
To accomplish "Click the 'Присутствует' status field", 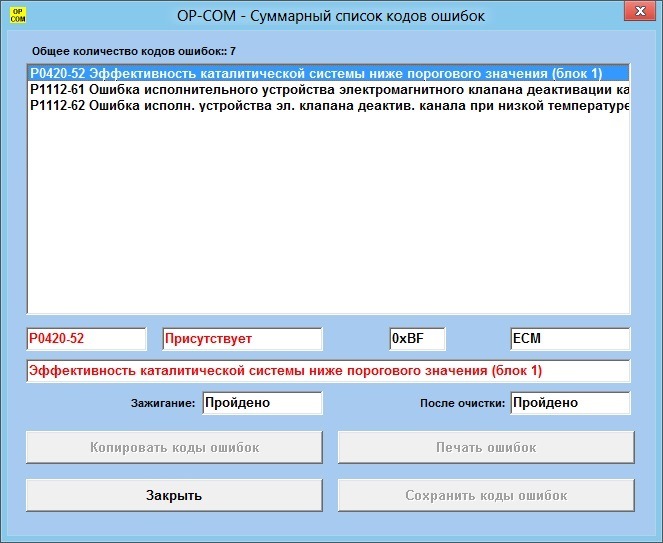I will (242, 339).
